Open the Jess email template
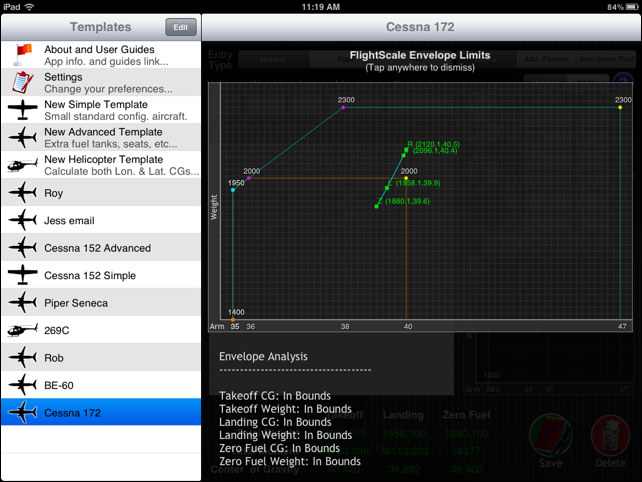642x482 pixels. click(x=100, y=220)
